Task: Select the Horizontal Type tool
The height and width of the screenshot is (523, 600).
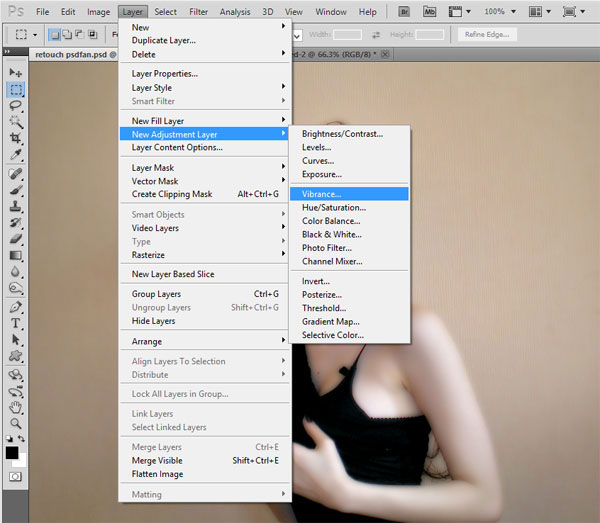Action: (15, 323)
